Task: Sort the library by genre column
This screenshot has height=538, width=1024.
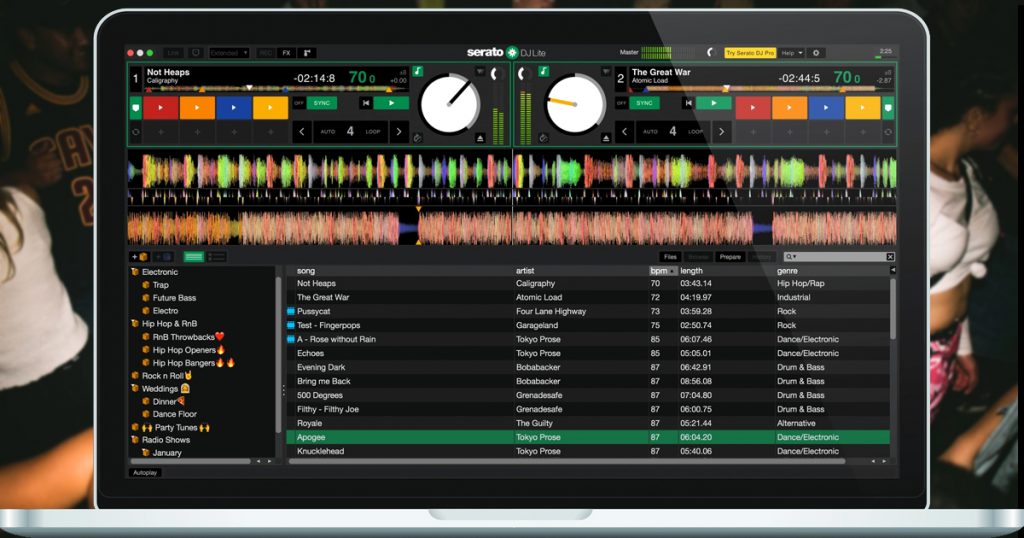Action: [x=787, y=270]
